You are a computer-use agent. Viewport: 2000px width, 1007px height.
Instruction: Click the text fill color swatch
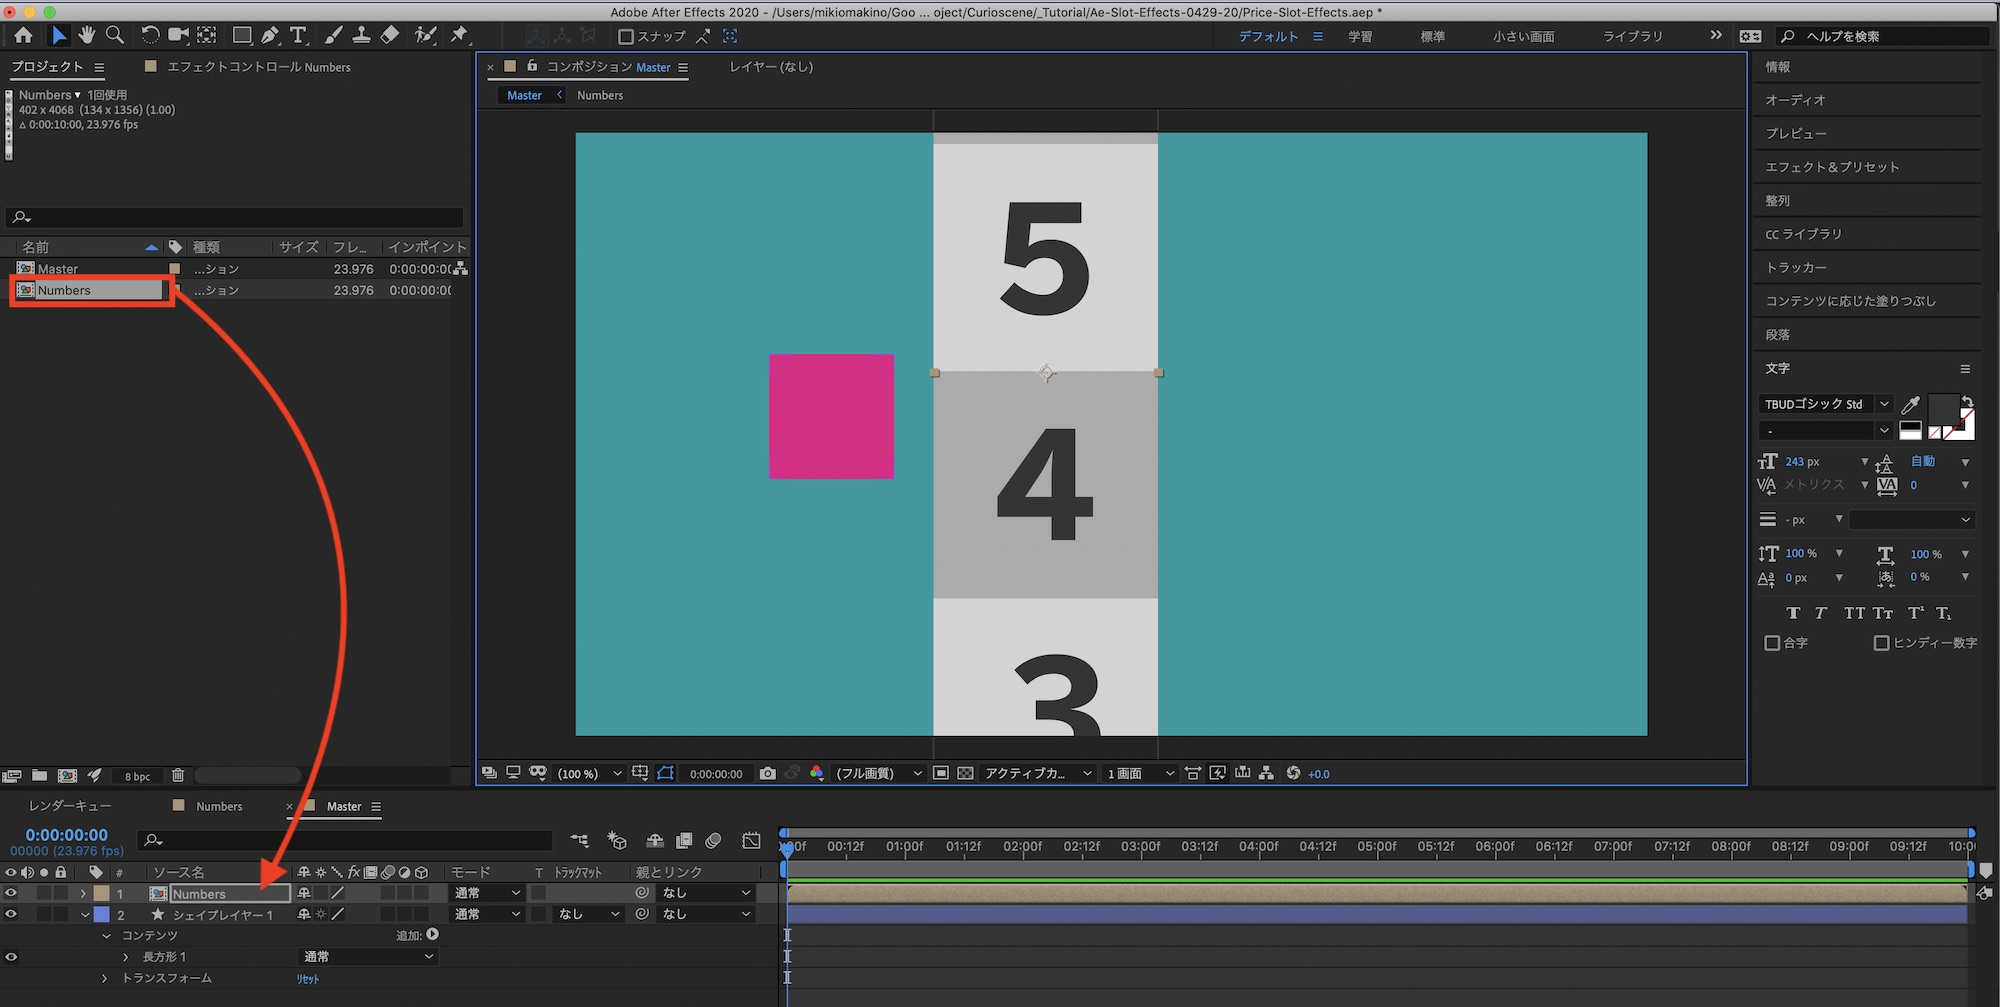coord(1942,407)
